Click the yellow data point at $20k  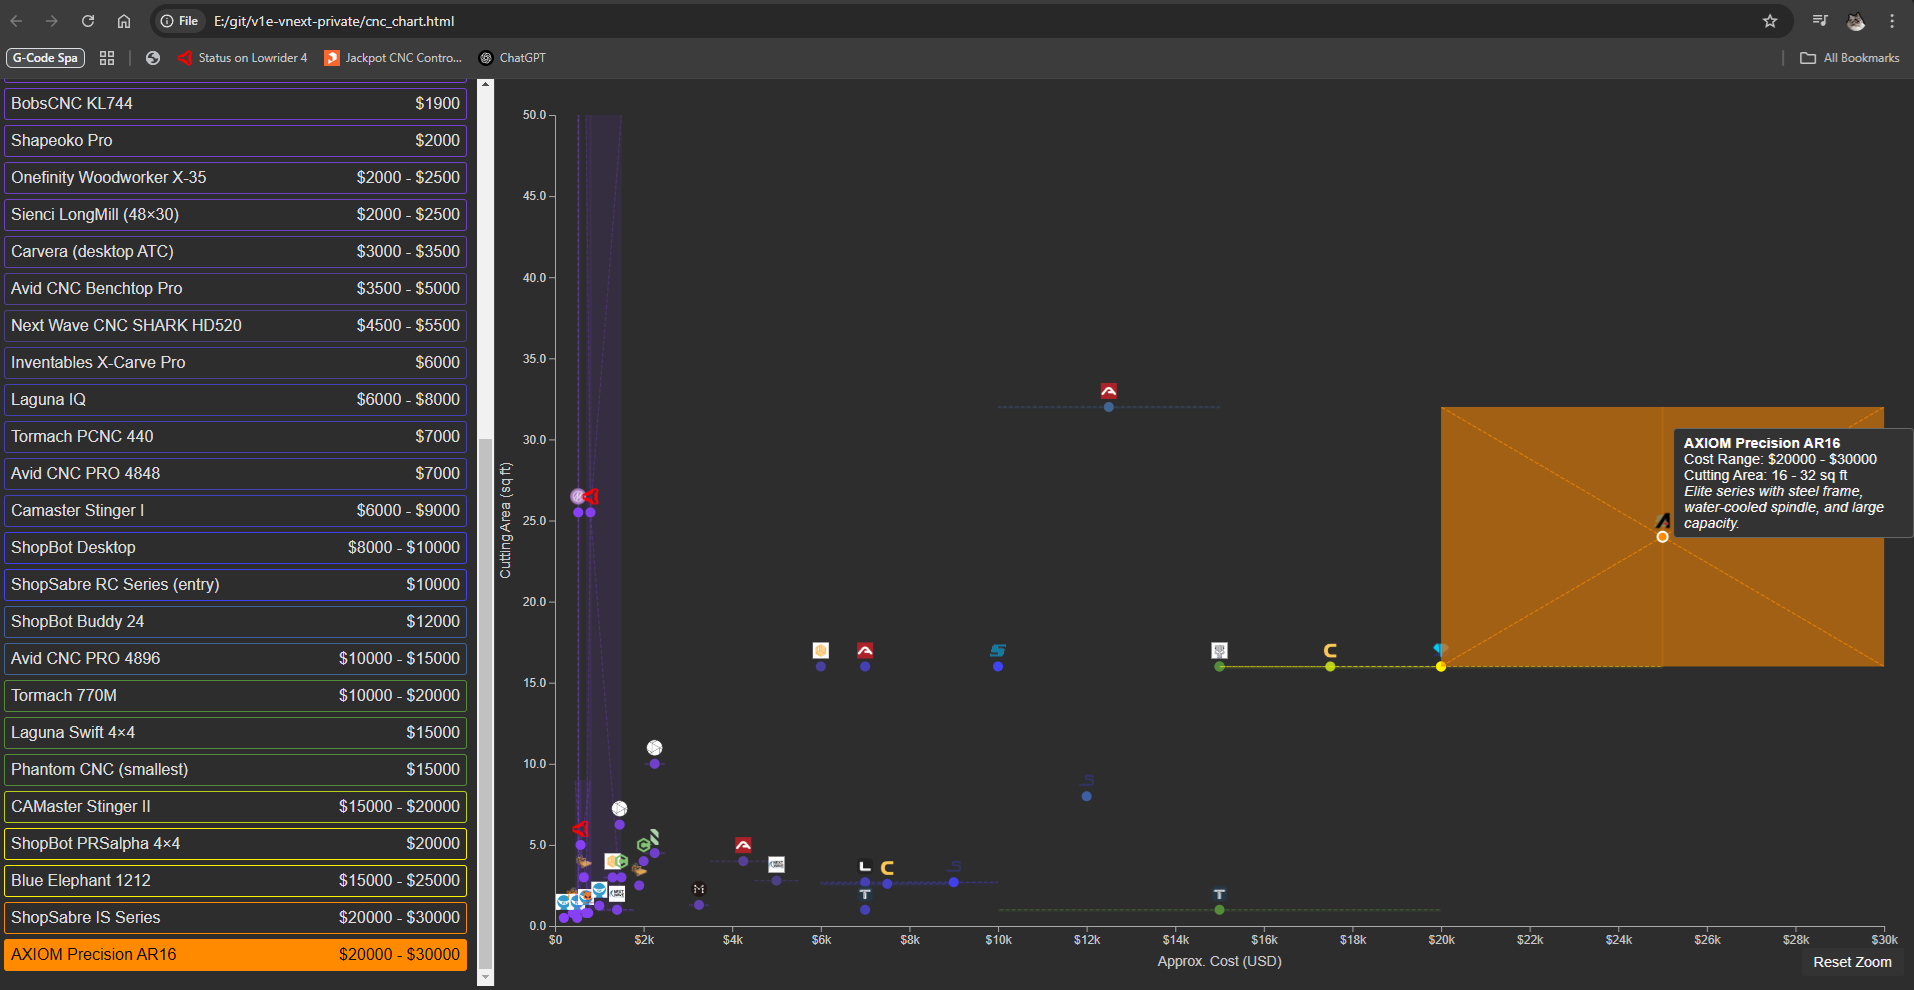click(1441, 667)
